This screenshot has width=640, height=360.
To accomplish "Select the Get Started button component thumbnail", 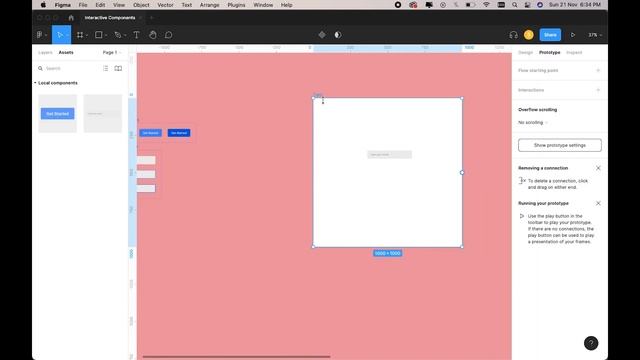I will [x=58, y=113].
